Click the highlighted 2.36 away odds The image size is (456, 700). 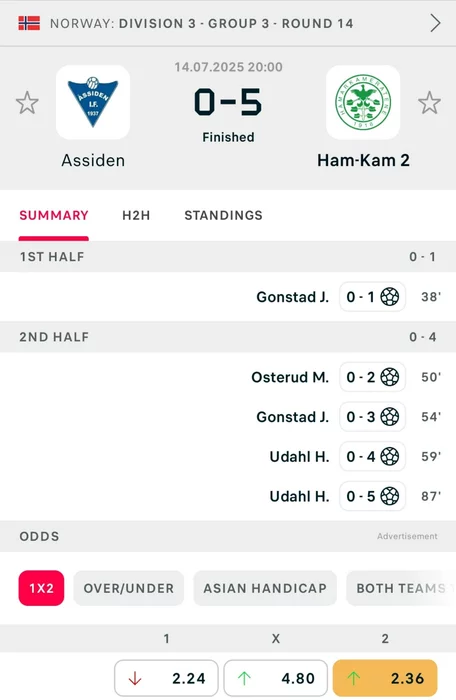click(x=385, y=679)
